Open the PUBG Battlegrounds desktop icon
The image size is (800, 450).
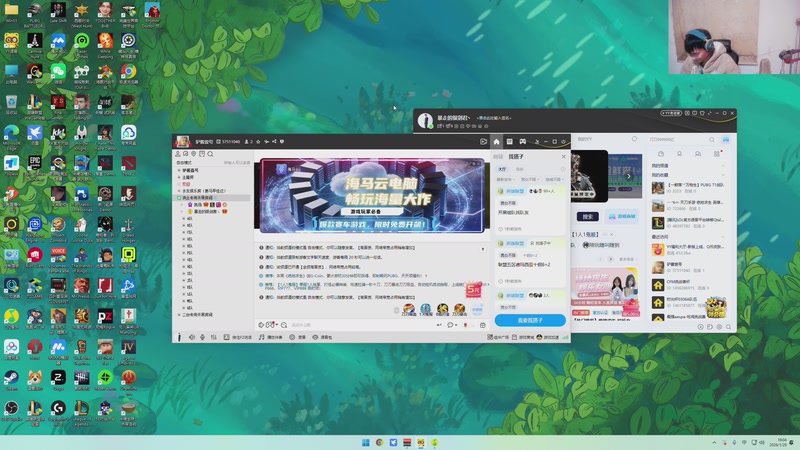[x=35, y=13]
